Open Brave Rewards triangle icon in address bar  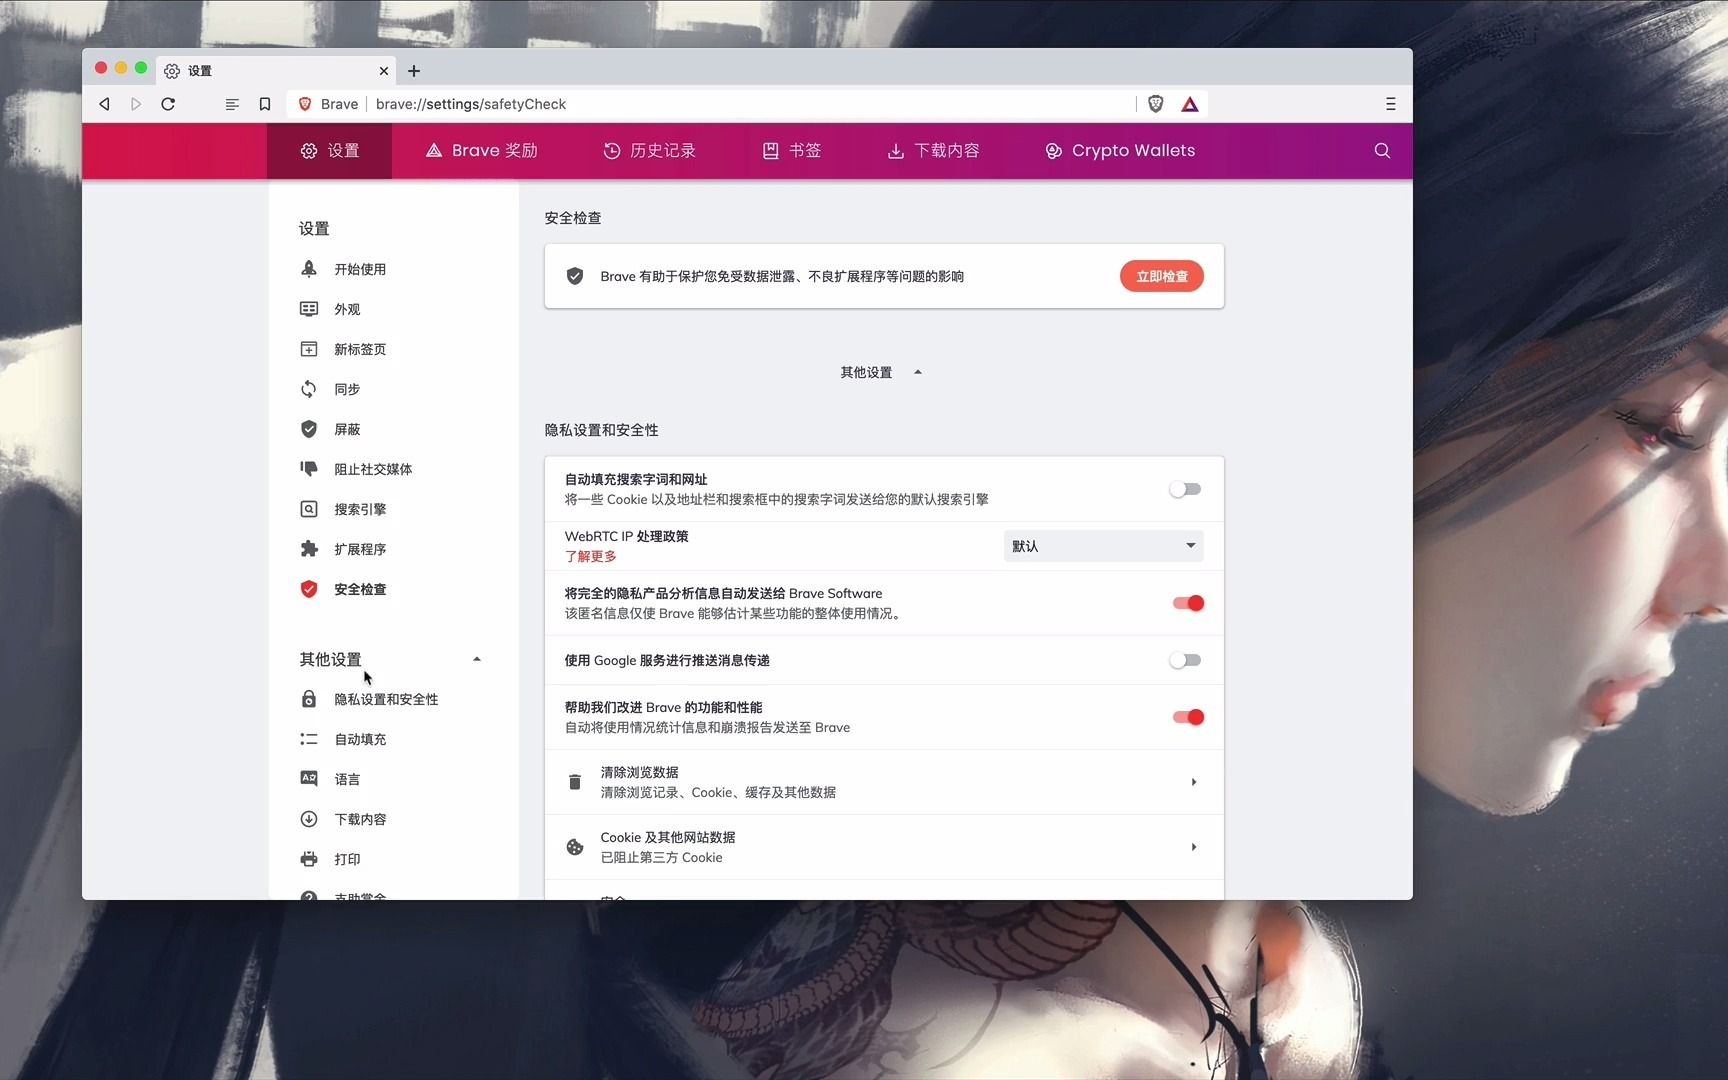tap(1190, 104)
